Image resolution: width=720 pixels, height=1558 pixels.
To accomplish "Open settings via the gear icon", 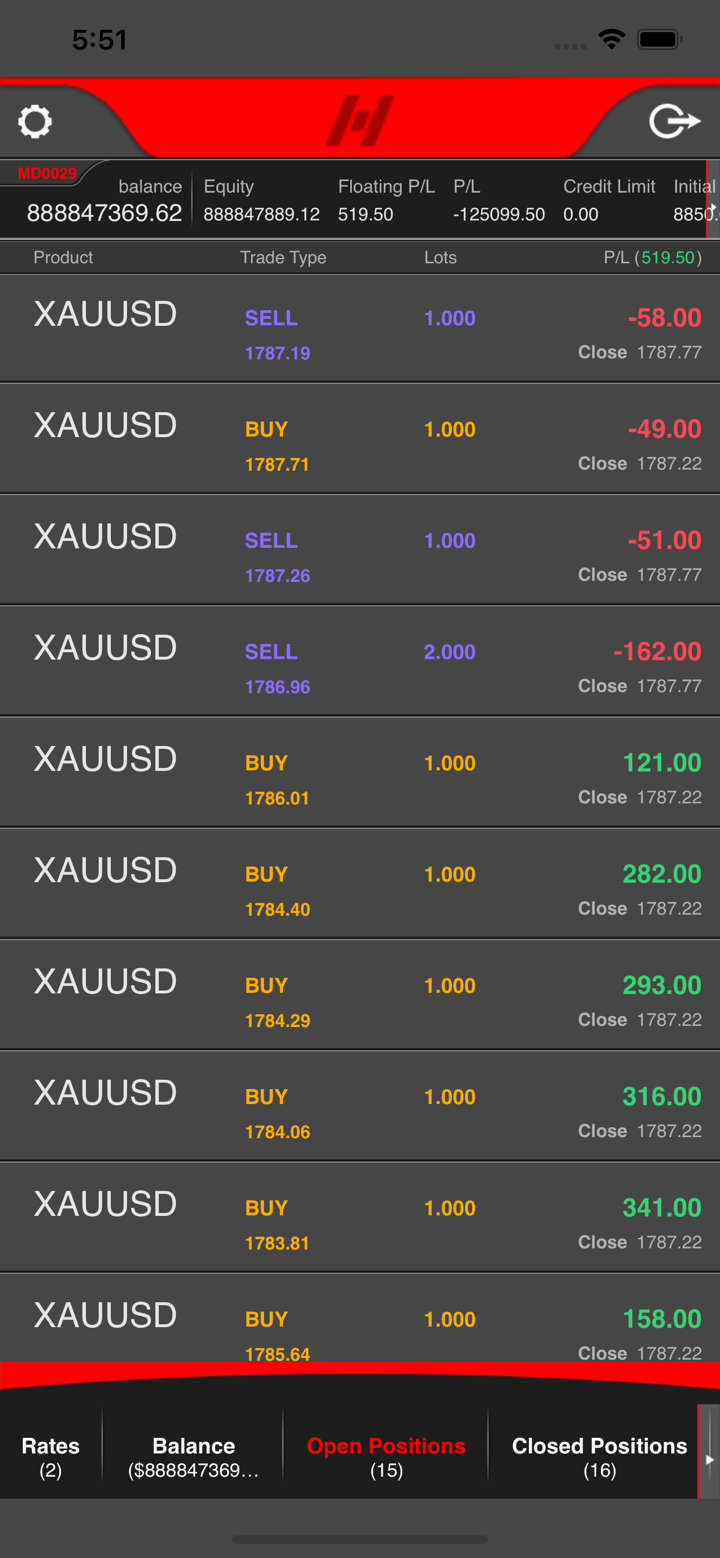I will click(35, 122).
